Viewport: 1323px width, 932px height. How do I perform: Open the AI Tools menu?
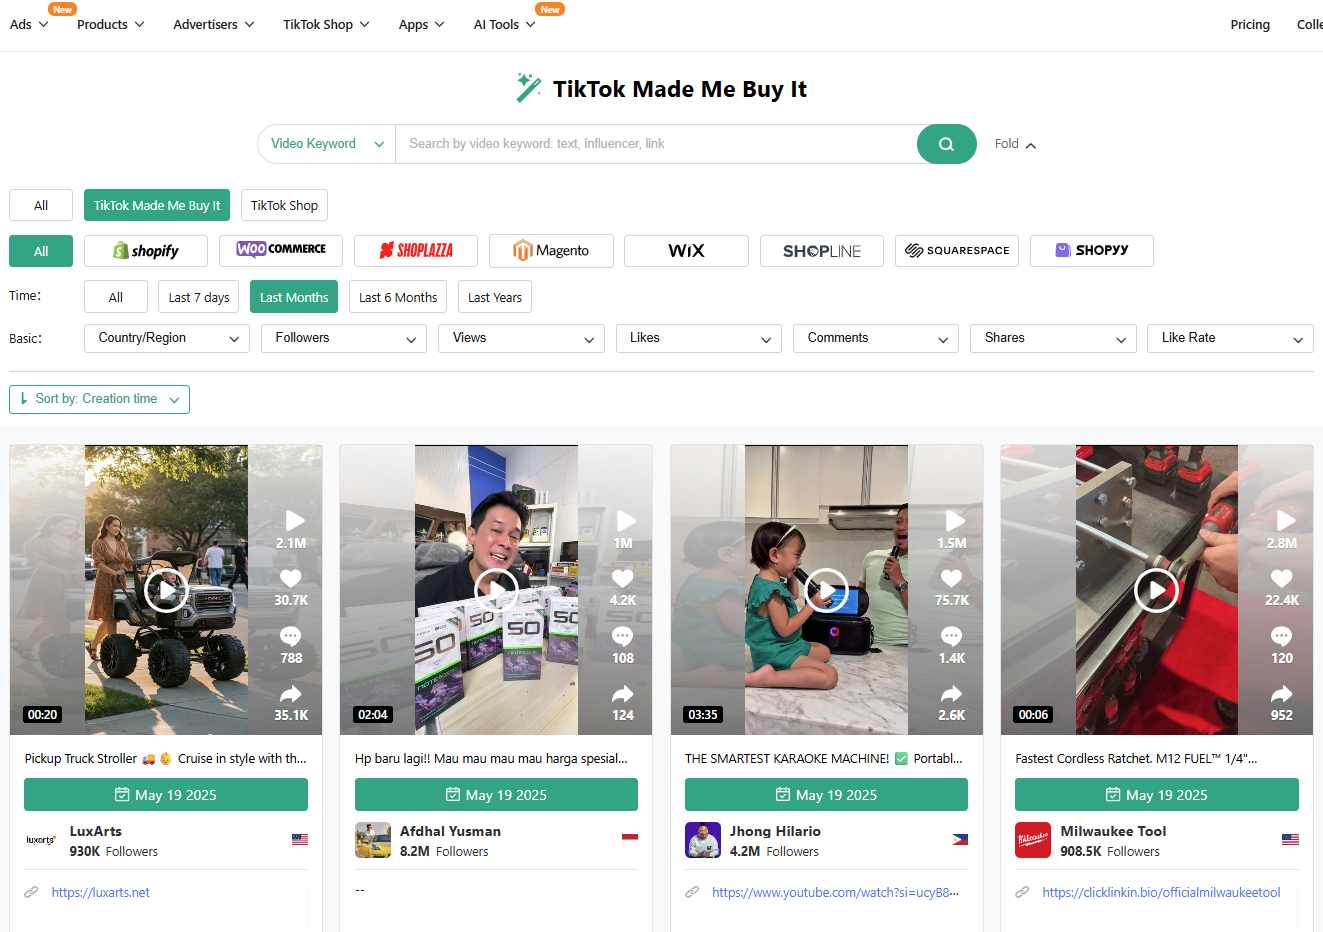point(504,24)
